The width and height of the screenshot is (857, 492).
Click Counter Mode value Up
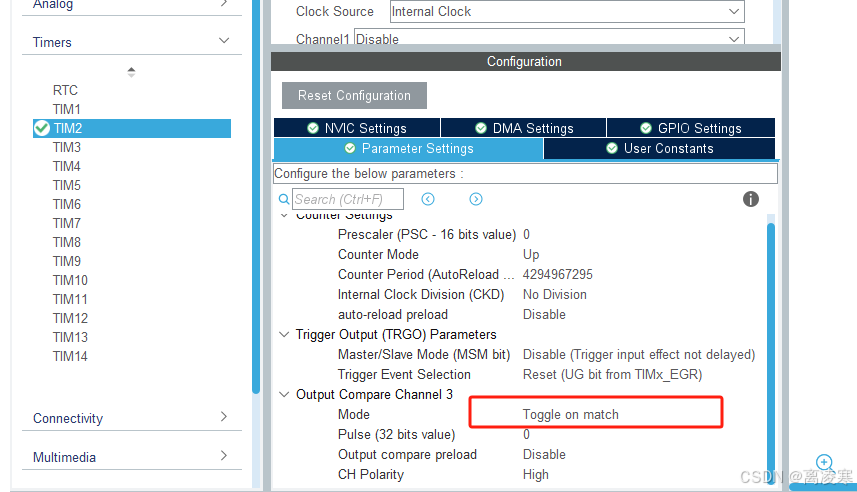click(531, 255)
